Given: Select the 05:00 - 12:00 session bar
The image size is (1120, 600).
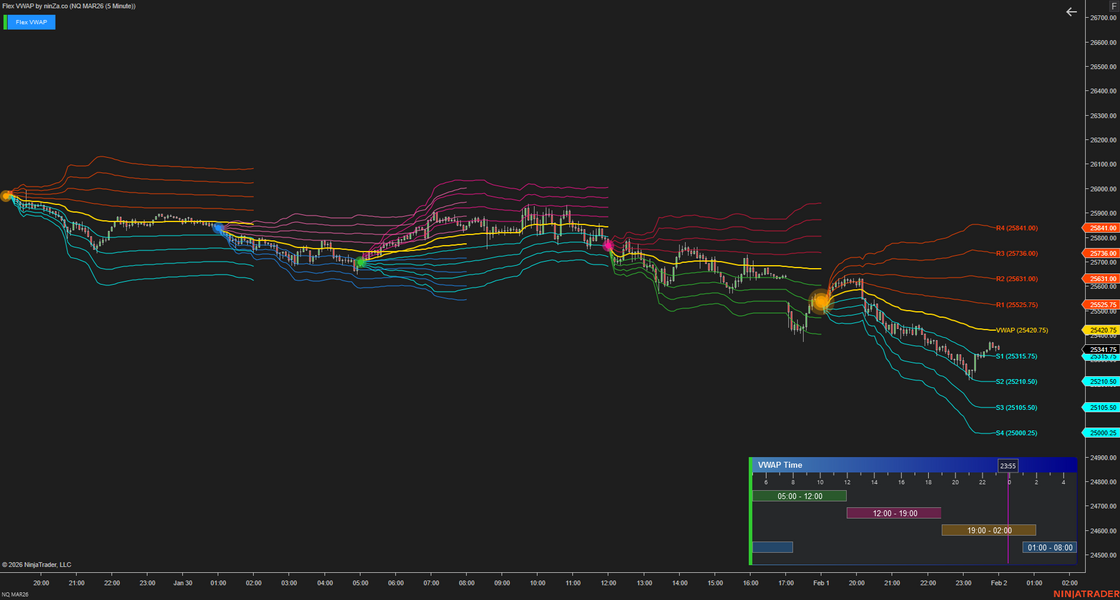Looking at the screenshot, I should 799,496.
